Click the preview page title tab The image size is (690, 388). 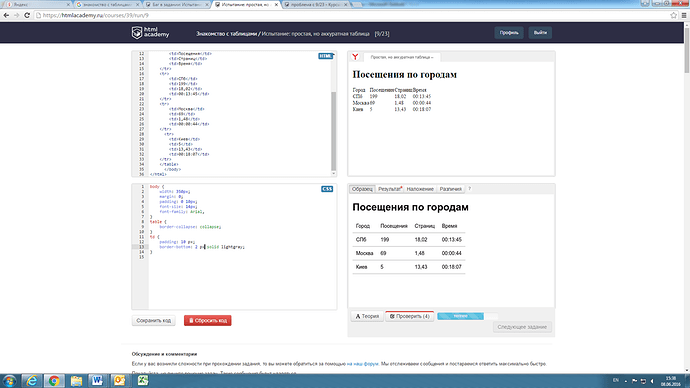(x=401, y=57)
